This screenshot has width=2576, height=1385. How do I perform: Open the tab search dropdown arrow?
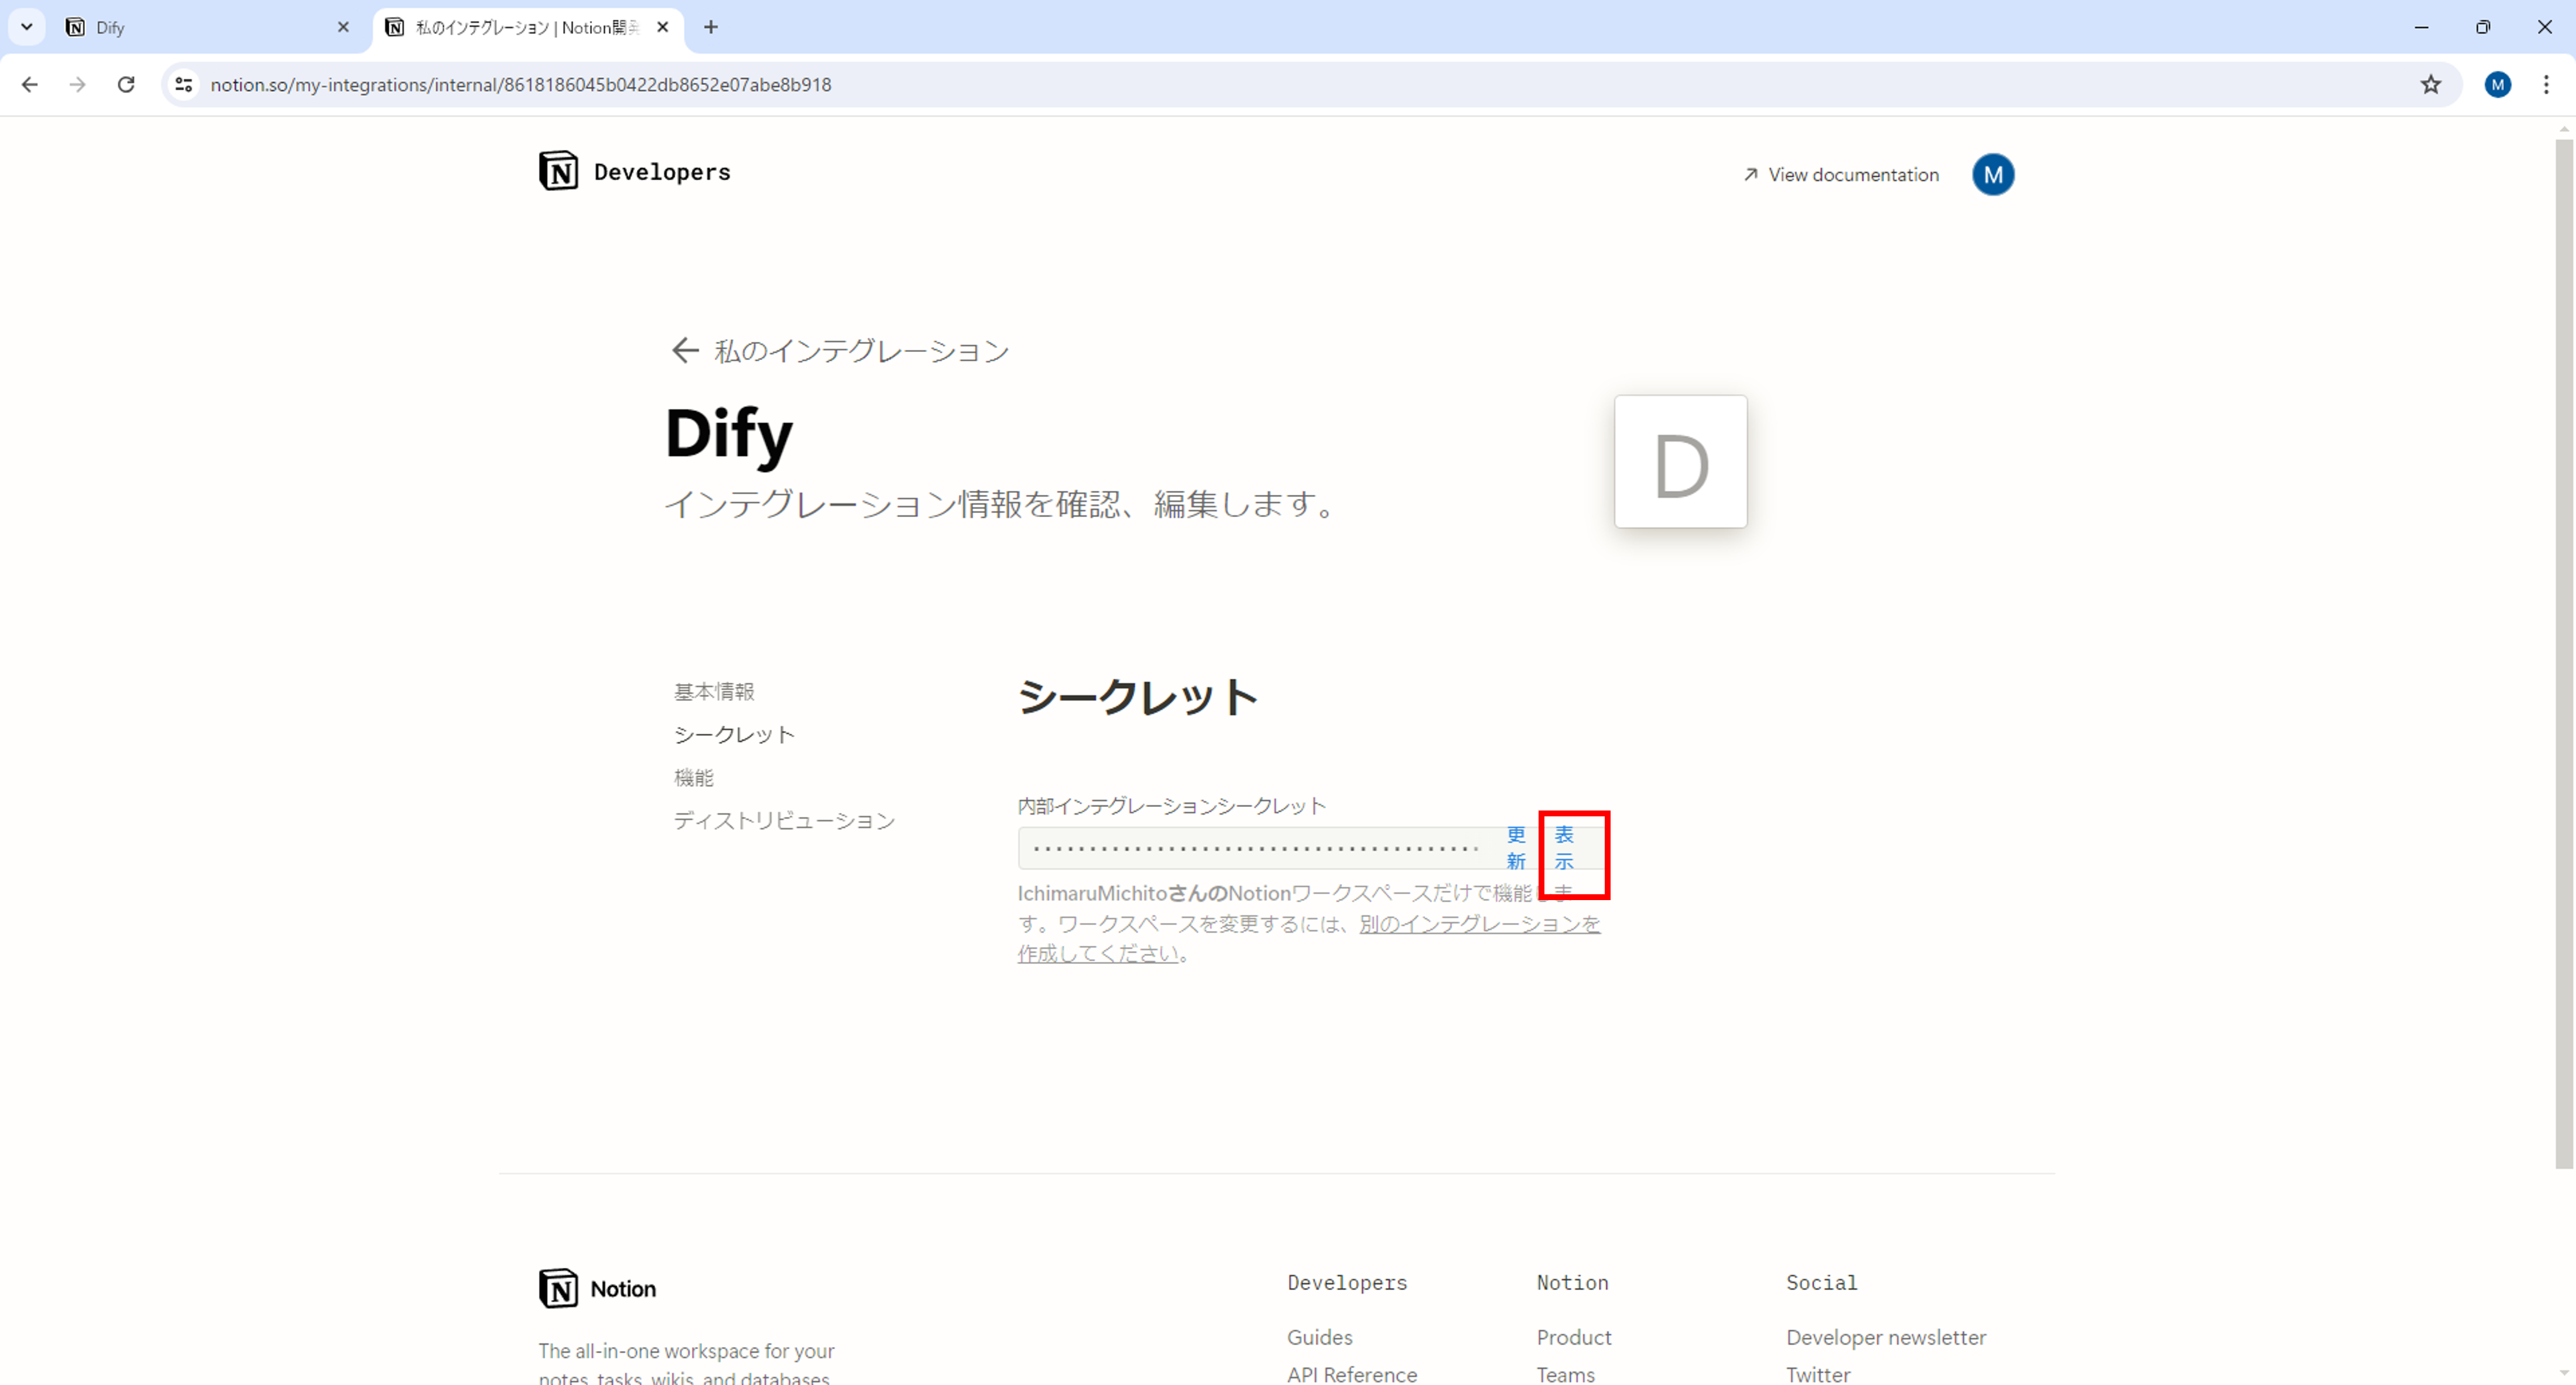click(x=27, y=27)
